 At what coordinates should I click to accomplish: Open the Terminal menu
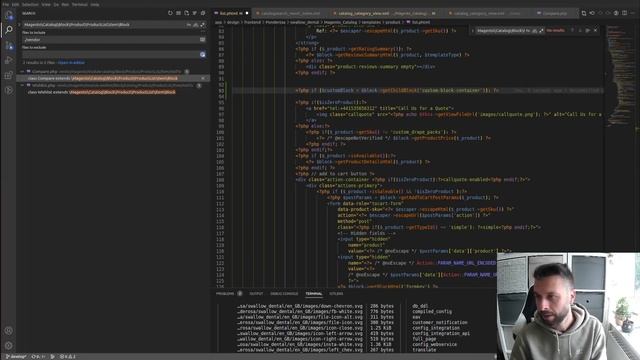tap(80, 4)
